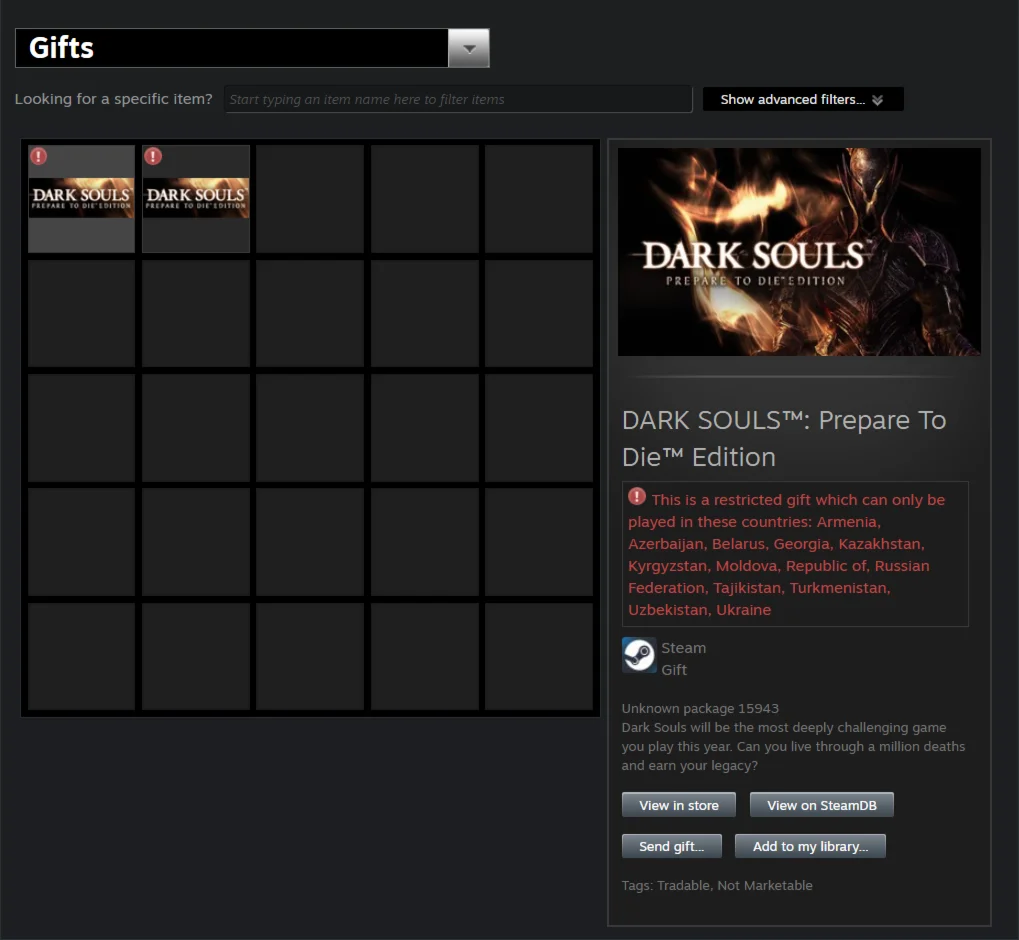The height and width of the screenshot is (940, 1019).
Task: Open the Gifts inventory dropdown arrow
Action: (469, 48)
